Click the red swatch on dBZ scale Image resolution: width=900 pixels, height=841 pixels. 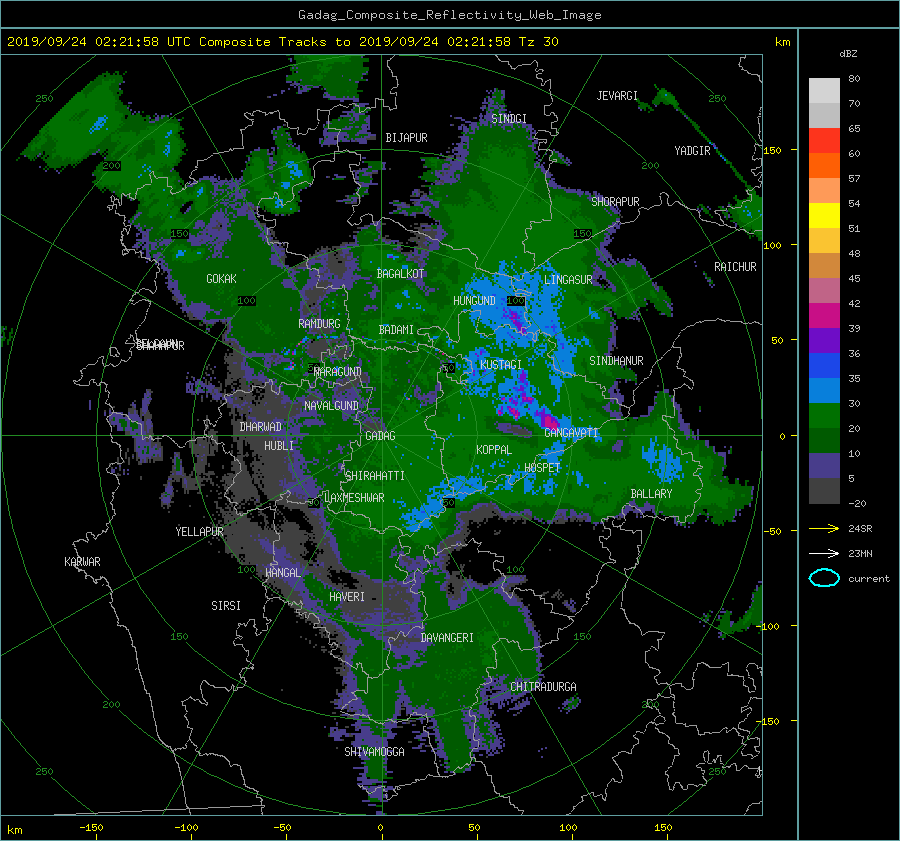(x=824, y=141)
